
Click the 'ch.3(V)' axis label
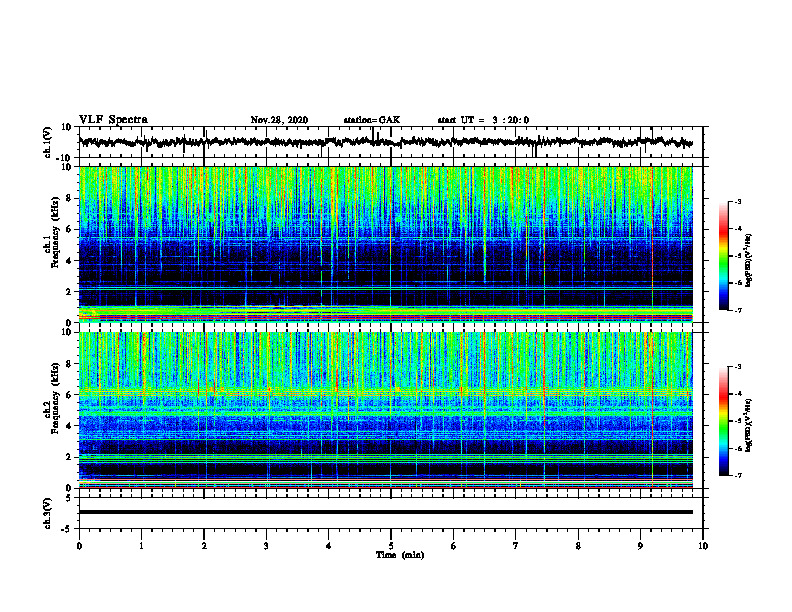tap(48, 513)
